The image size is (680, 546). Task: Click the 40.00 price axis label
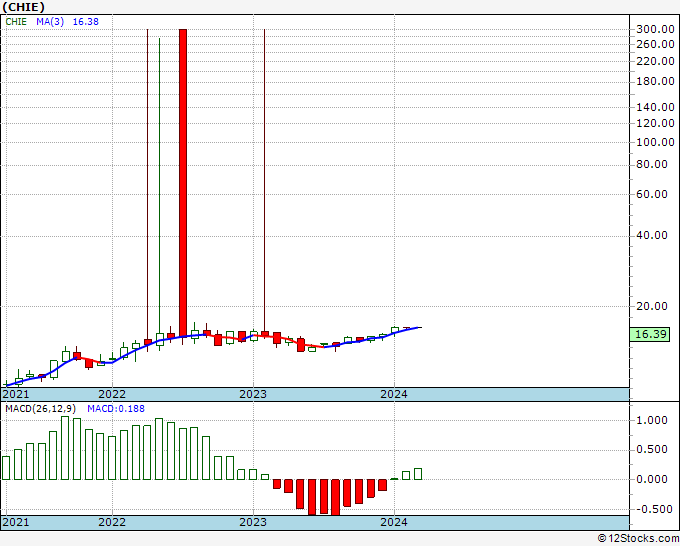[651, 235]
